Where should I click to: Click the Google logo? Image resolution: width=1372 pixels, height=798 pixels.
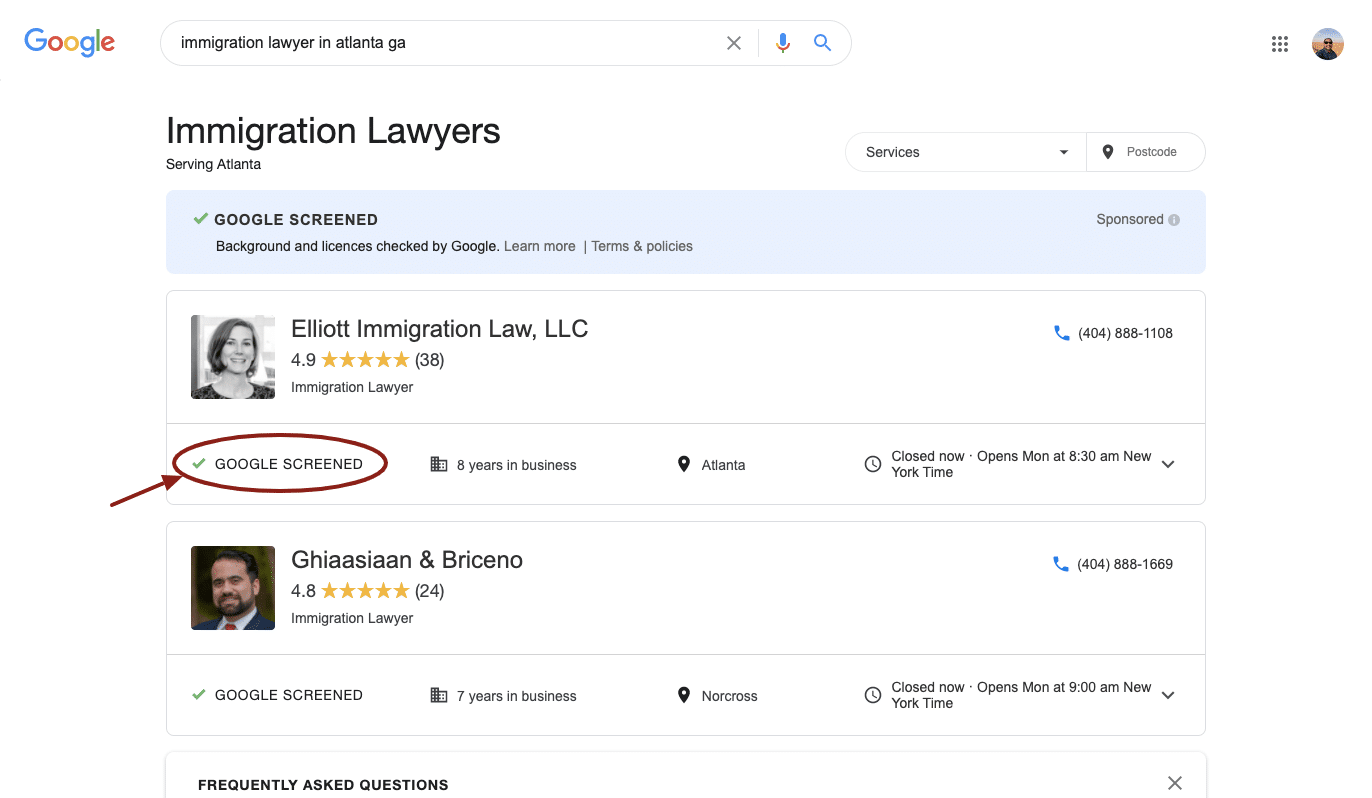click(x=69, y=42)
